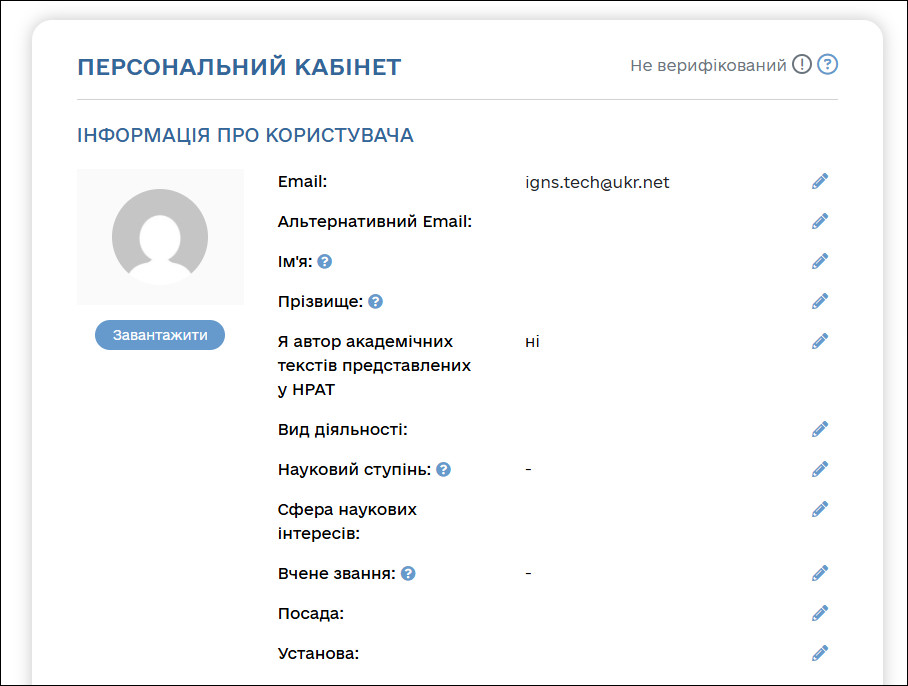Open help tooltip beside Ім'я
Image resolution: width=908 pixels, height=686 pixels.
(325, 262)
